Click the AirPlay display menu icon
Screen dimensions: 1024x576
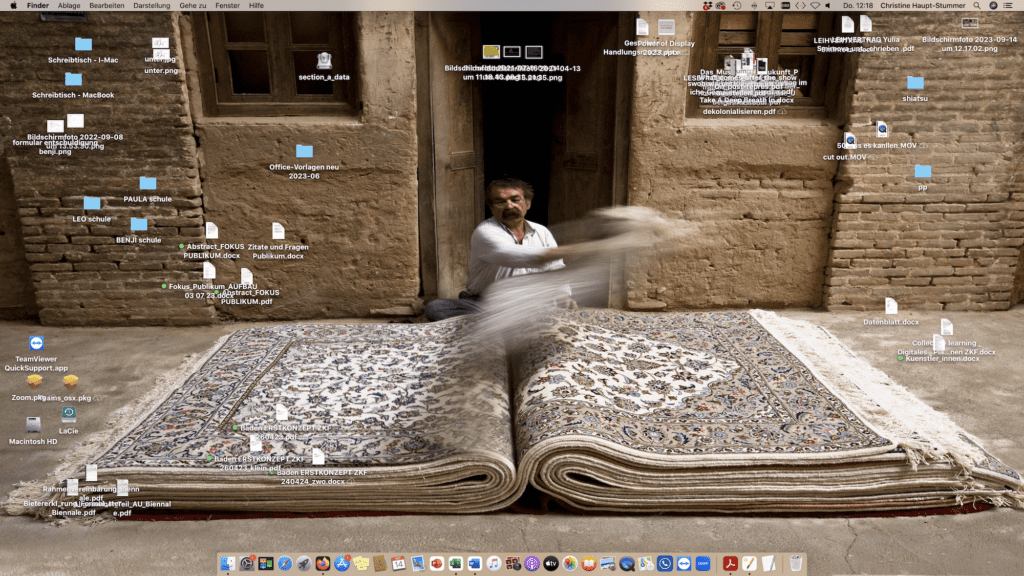pyautogui.click(x=769, y=5)
